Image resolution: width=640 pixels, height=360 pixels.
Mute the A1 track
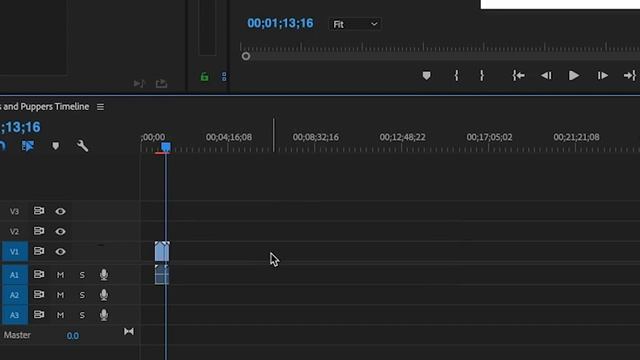[x=60, y=275]
